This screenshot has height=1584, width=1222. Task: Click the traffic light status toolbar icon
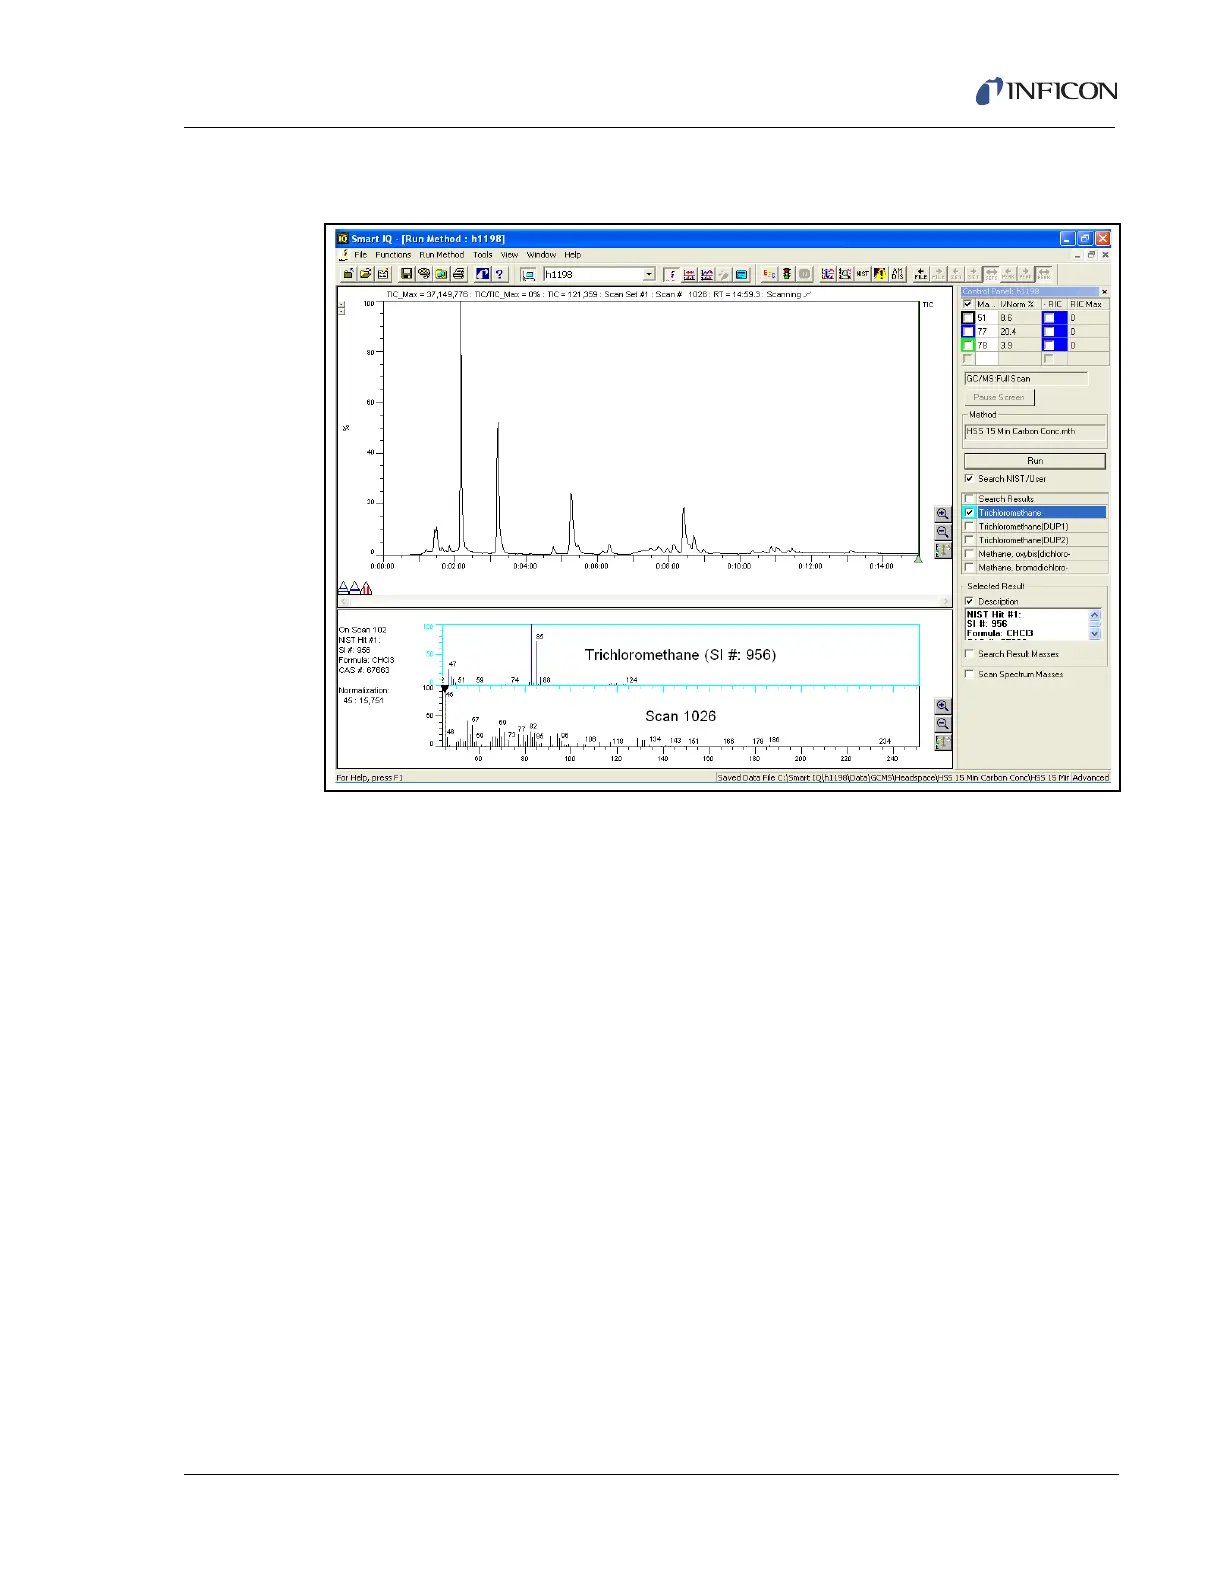pyautogui.click(x=787, y=274)
